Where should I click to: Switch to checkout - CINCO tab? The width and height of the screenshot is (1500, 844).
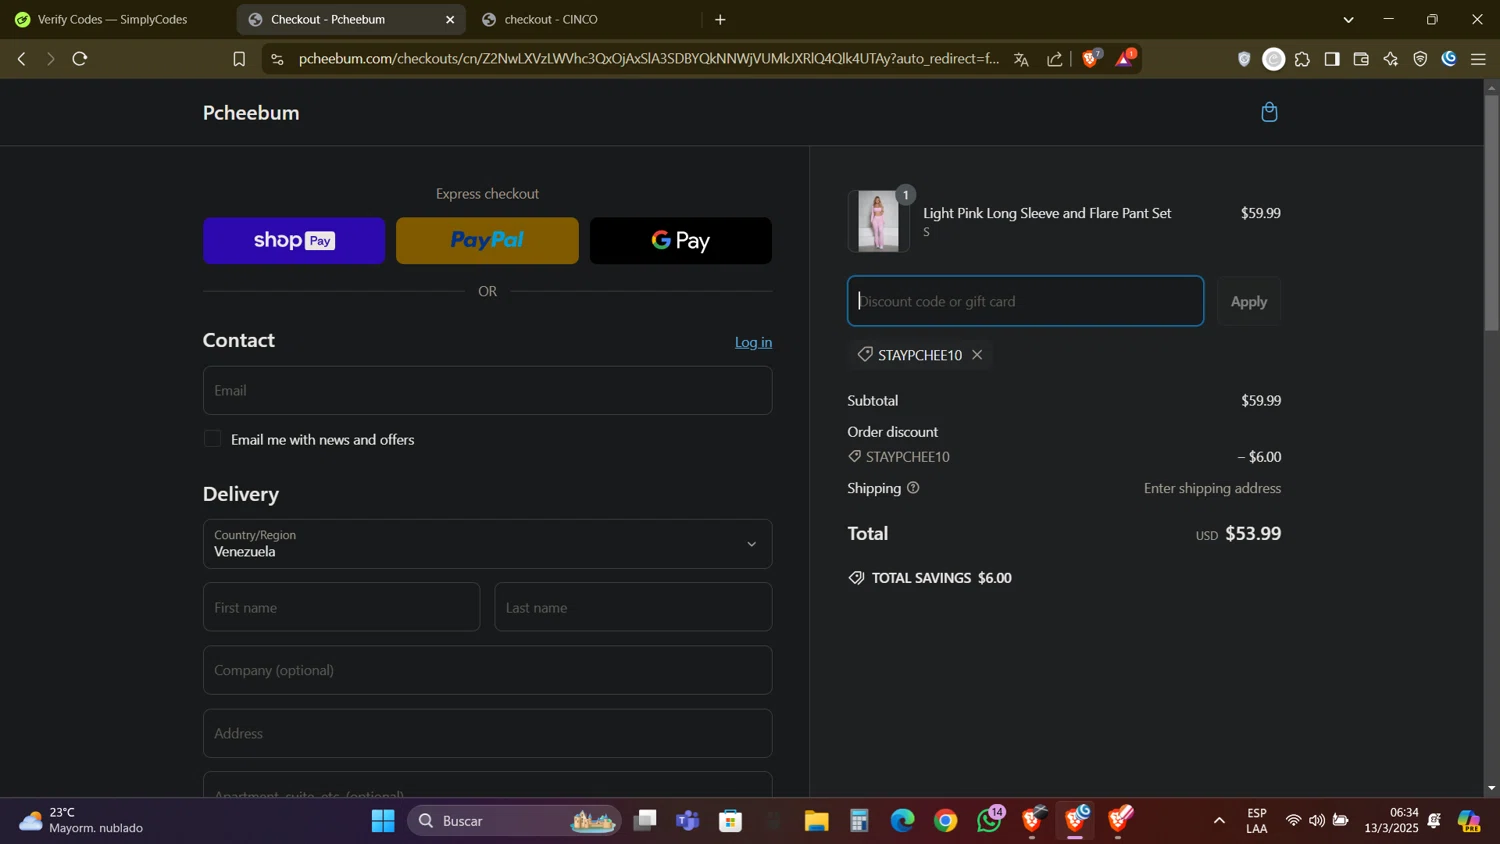(x=586, y=19)
